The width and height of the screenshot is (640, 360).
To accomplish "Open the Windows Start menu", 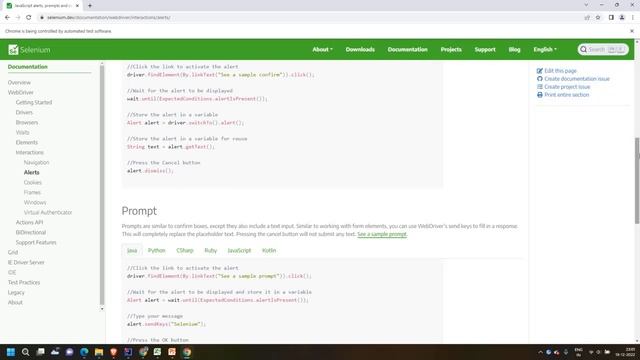I will pyautogui.click(x=11, y=352).
